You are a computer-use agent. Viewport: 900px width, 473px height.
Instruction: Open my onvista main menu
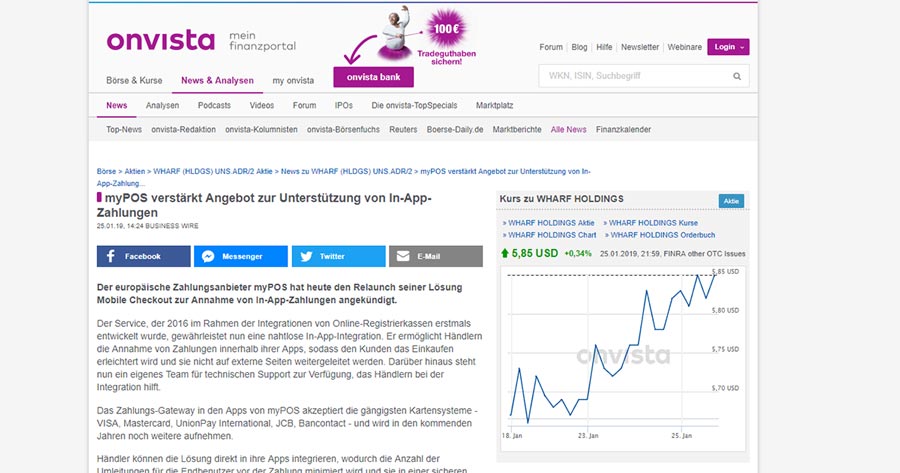coord(293,80)
